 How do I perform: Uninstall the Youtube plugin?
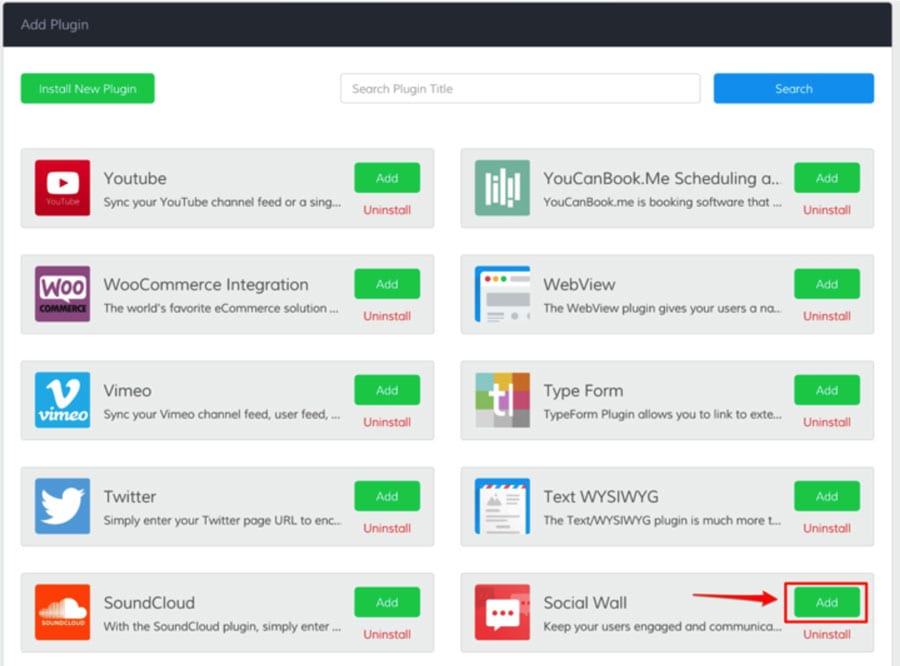pyautogui.click(x=387, y=210)
